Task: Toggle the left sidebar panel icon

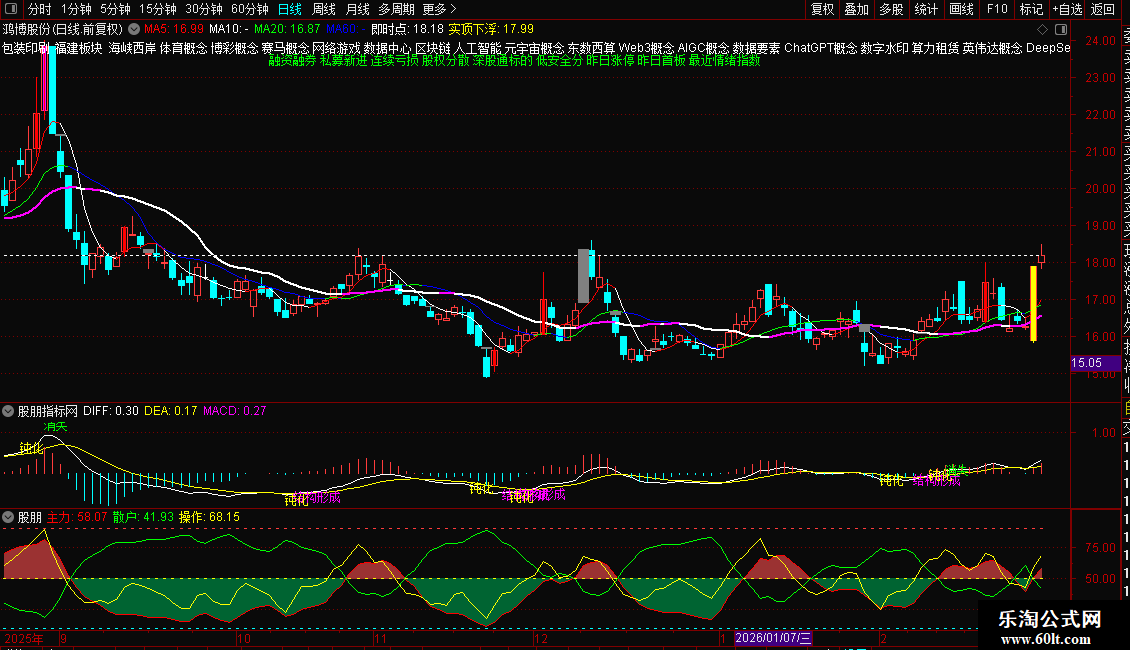Action: pos(11,9)
